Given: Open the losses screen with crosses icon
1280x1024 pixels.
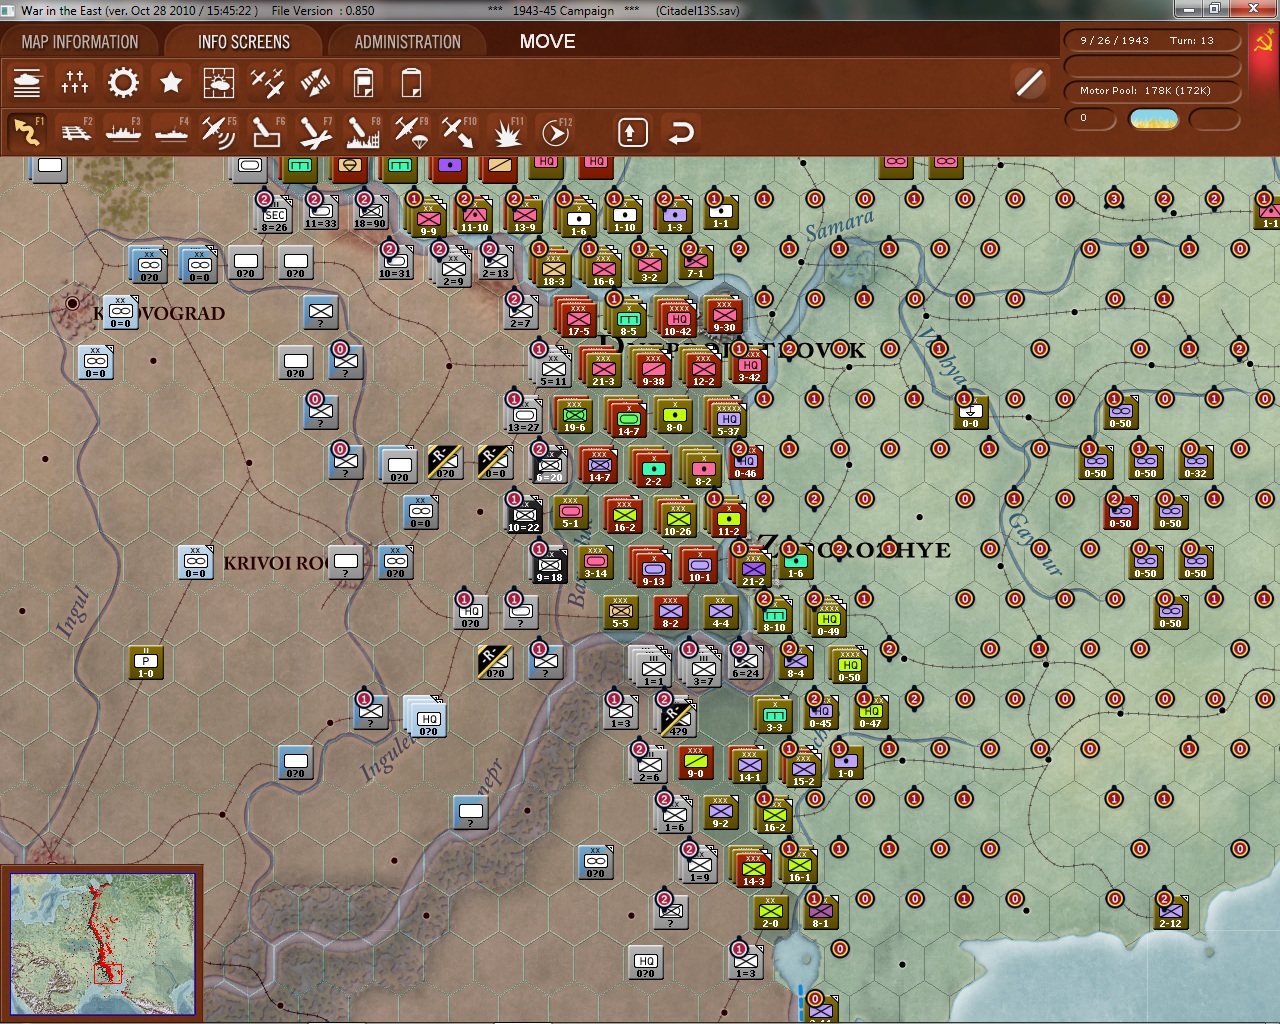Looking at the screenshot, I should pyautogui.click(x=75, y=83).
